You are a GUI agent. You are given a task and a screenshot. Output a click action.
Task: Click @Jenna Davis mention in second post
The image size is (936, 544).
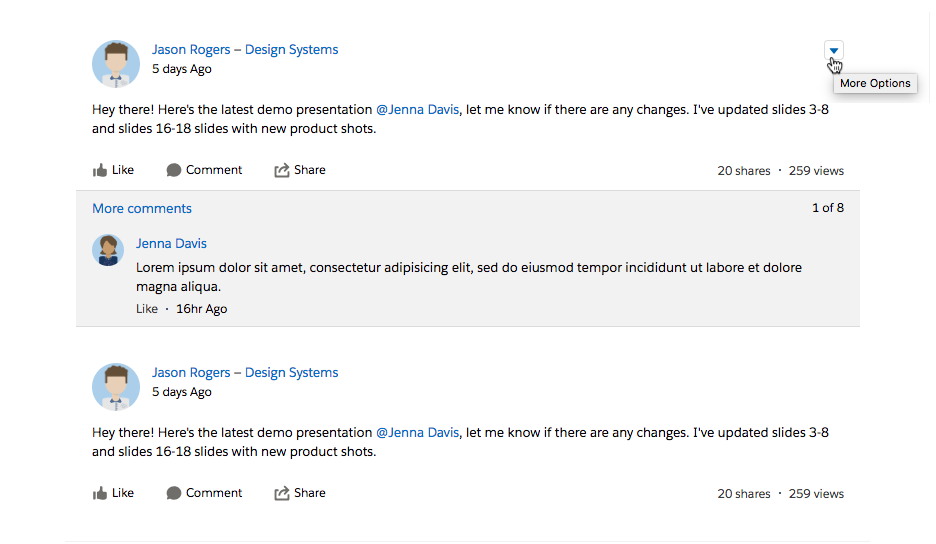(417, 433)
